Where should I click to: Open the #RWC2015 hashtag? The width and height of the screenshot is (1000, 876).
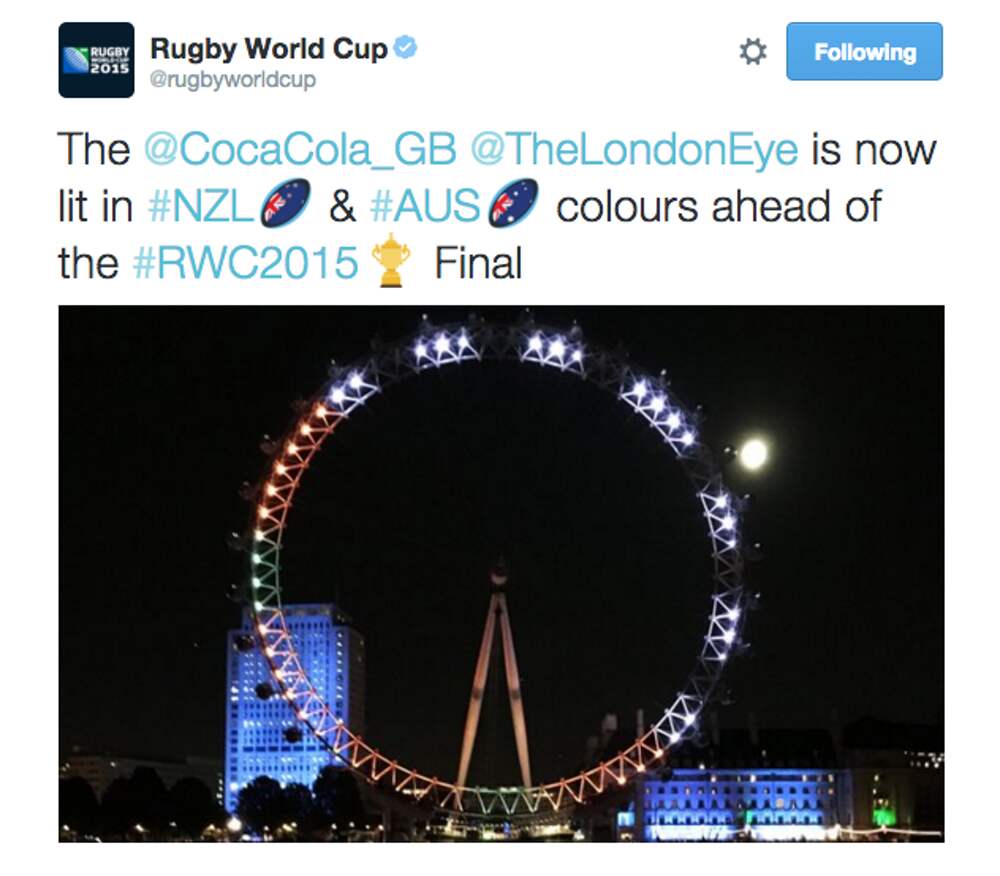click(x=246, y=263)
